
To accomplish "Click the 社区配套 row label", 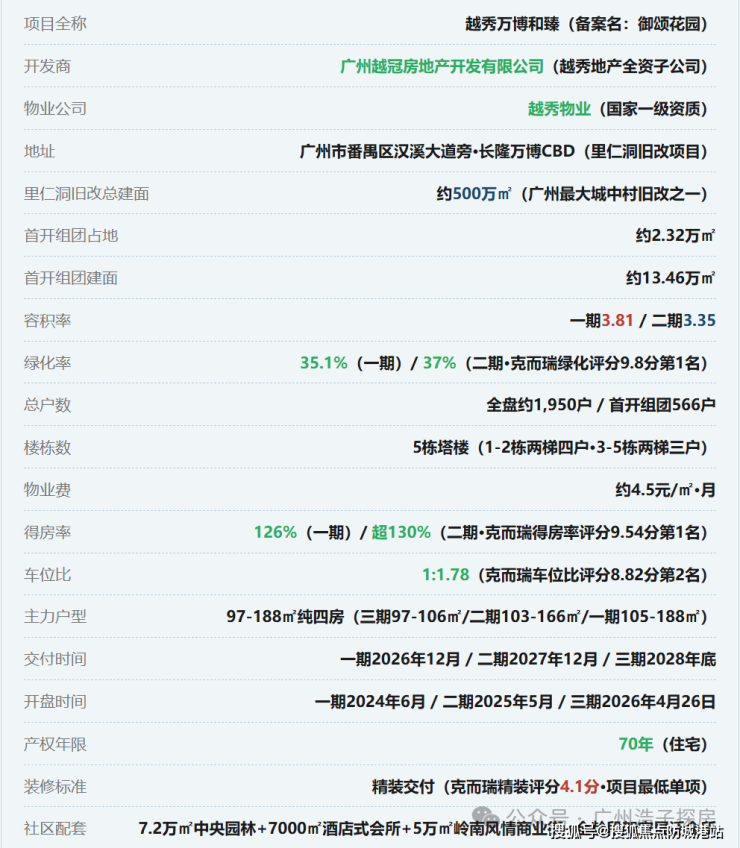I will [55, 829].
